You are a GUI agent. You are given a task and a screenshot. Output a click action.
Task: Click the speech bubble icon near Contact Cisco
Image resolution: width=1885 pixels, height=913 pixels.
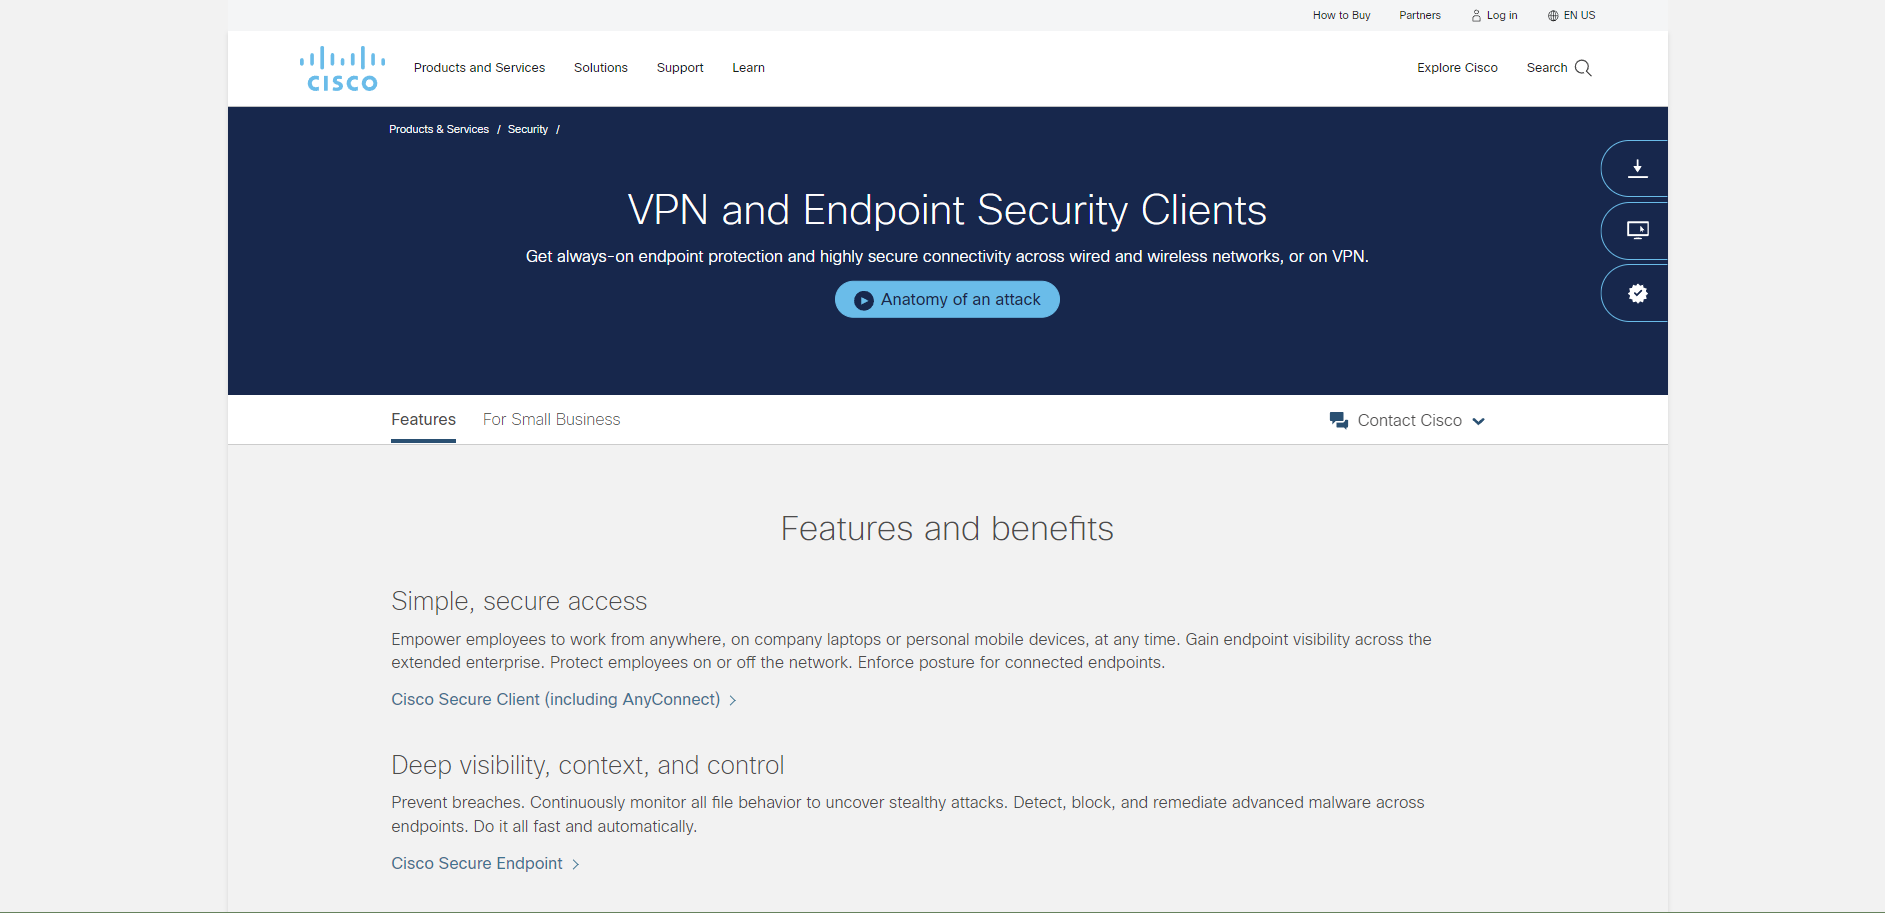(1338, 420)
